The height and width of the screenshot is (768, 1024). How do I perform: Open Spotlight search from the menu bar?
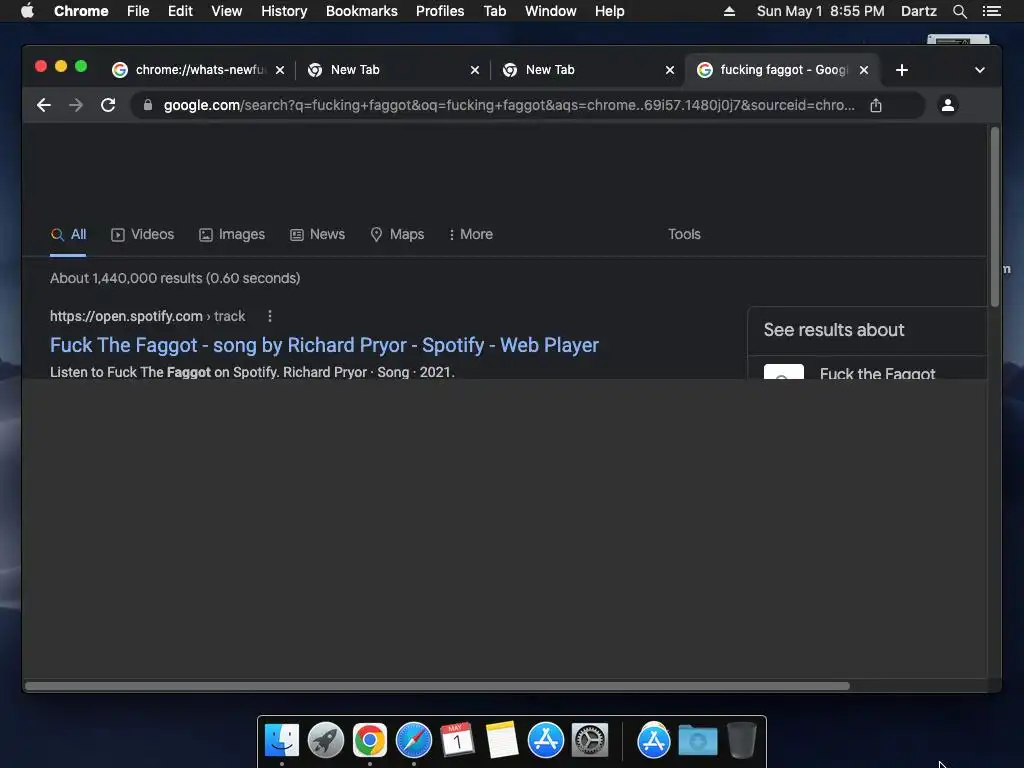tap(960, 11)
